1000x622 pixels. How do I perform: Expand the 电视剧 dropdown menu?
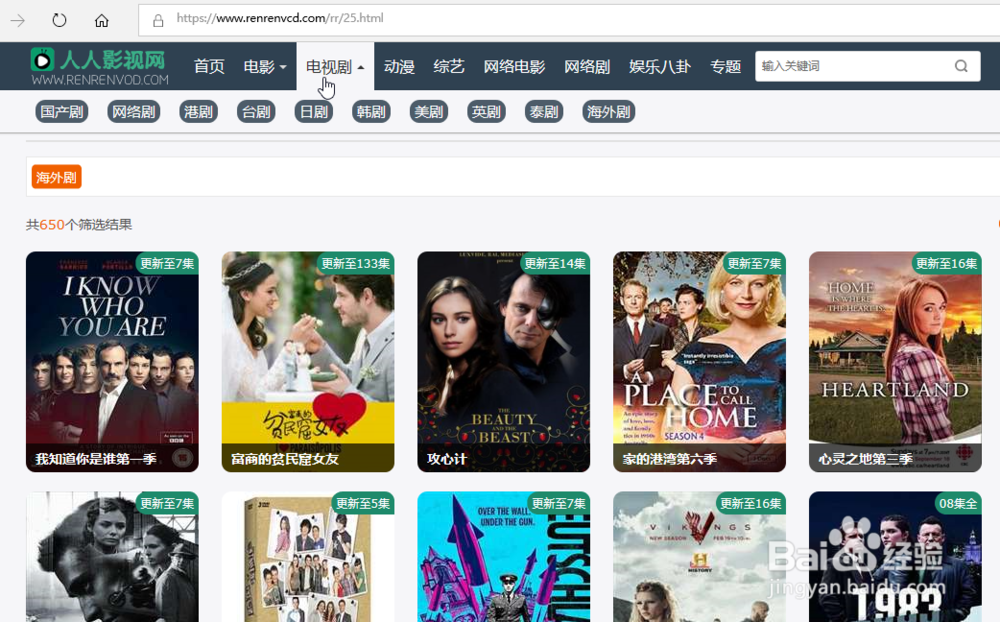[335, 66]
